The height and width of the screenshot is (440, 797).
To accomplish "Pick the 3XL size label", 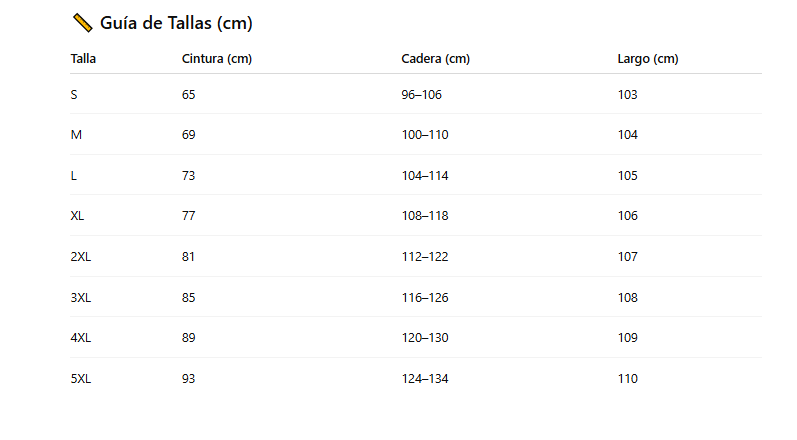I will click(81, 298).
